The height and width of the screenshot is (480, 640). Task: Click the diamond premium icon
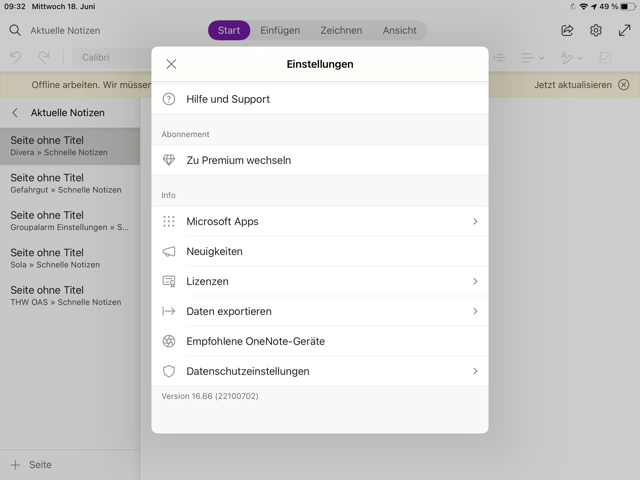click(x=169, y=160)
